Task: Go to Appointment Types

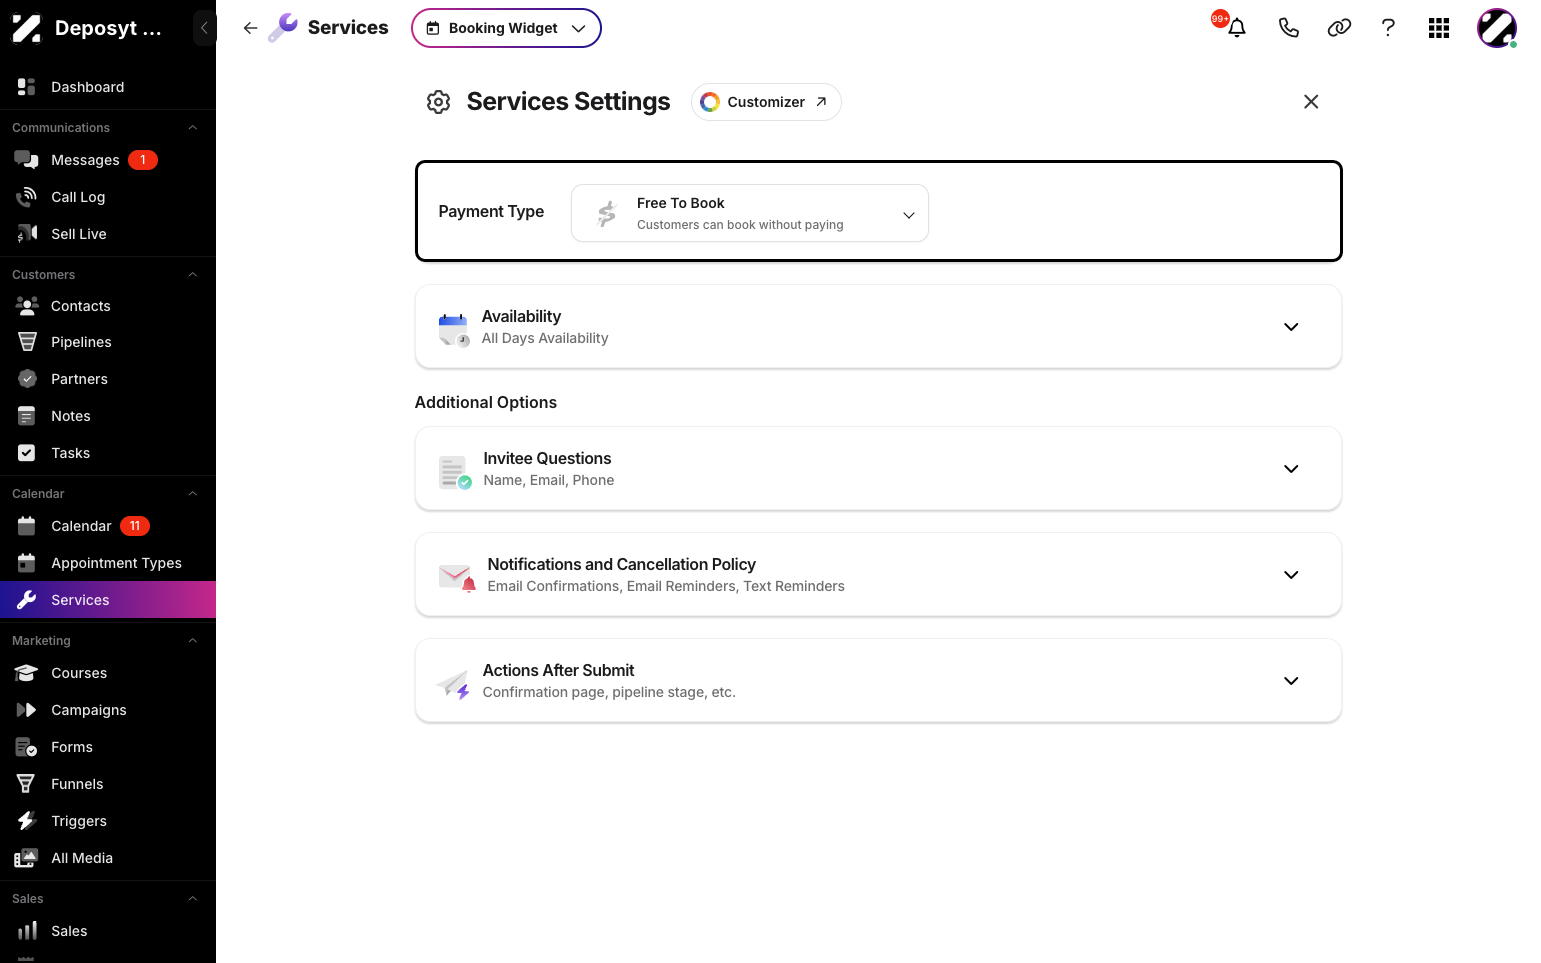Action: click(x=108, y=563)
